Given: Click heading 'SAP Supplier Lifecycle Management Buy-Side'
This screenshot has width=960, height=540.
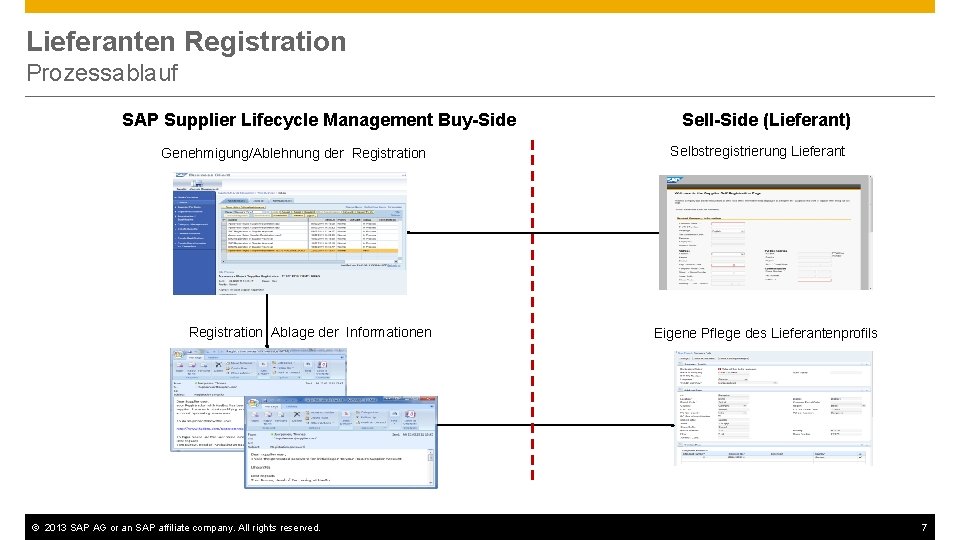Looking at the screenshot, I should [319, 119].
